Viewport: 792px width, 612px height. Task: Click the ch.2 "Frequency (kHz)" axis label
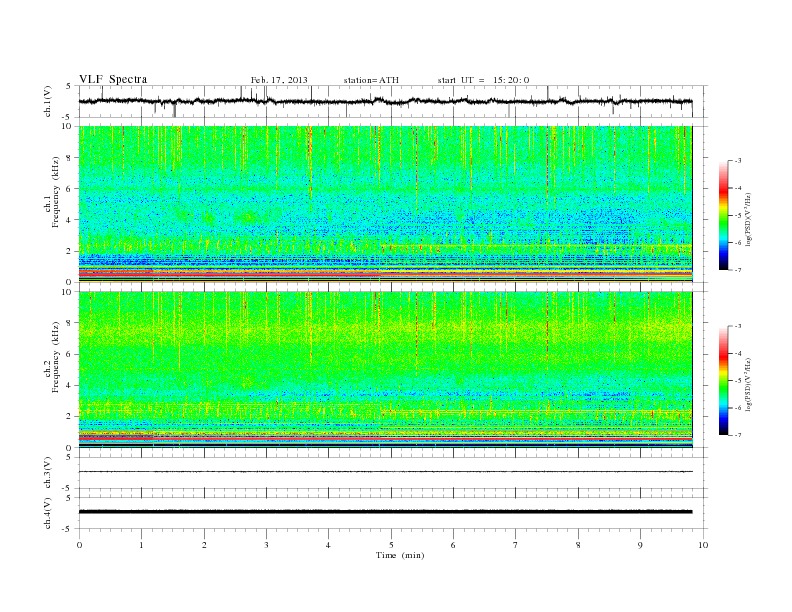[55, 357]
